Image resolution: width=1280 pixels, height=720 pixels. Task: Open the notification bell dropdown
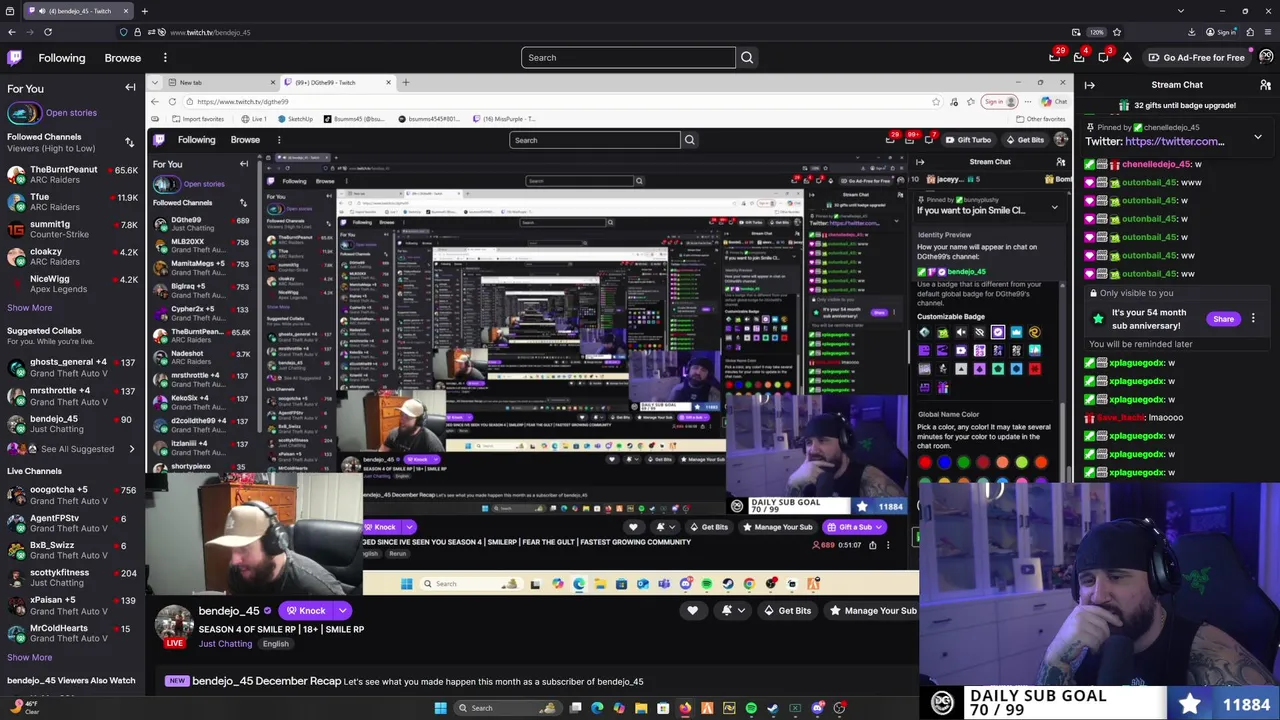(732, 610)
